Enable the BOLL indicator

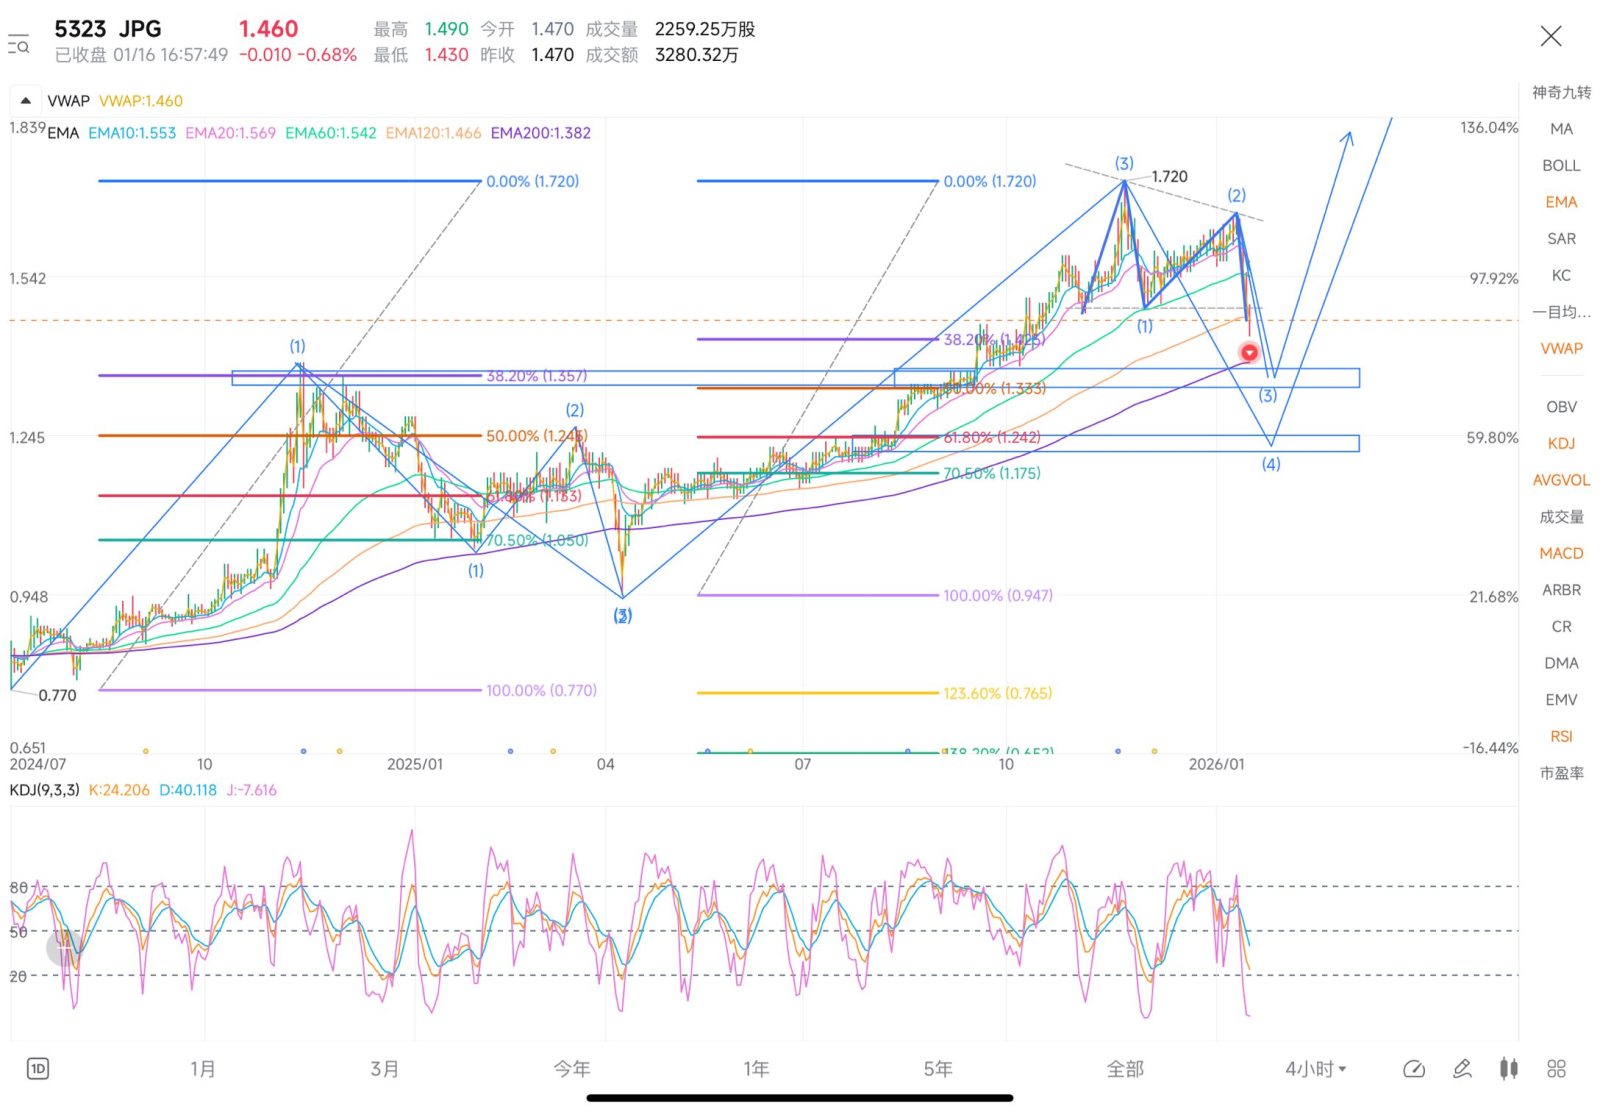coord(1561,165)
